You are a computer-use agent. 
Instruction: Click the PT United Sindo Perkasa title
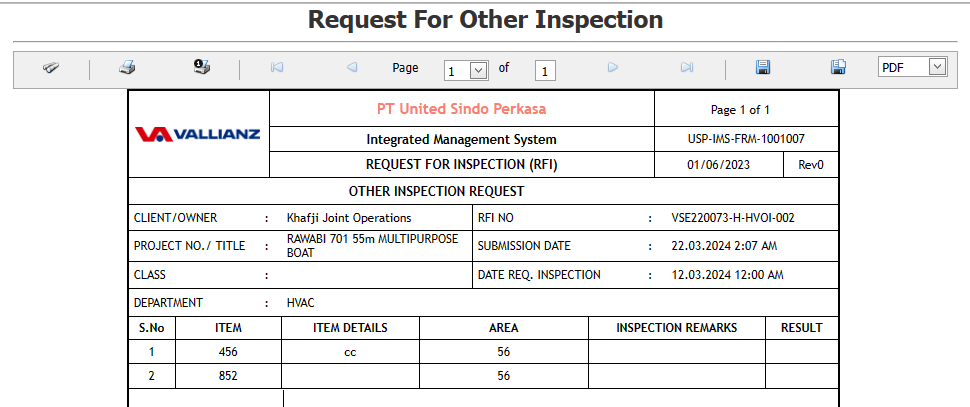click(x=461, y=109)
